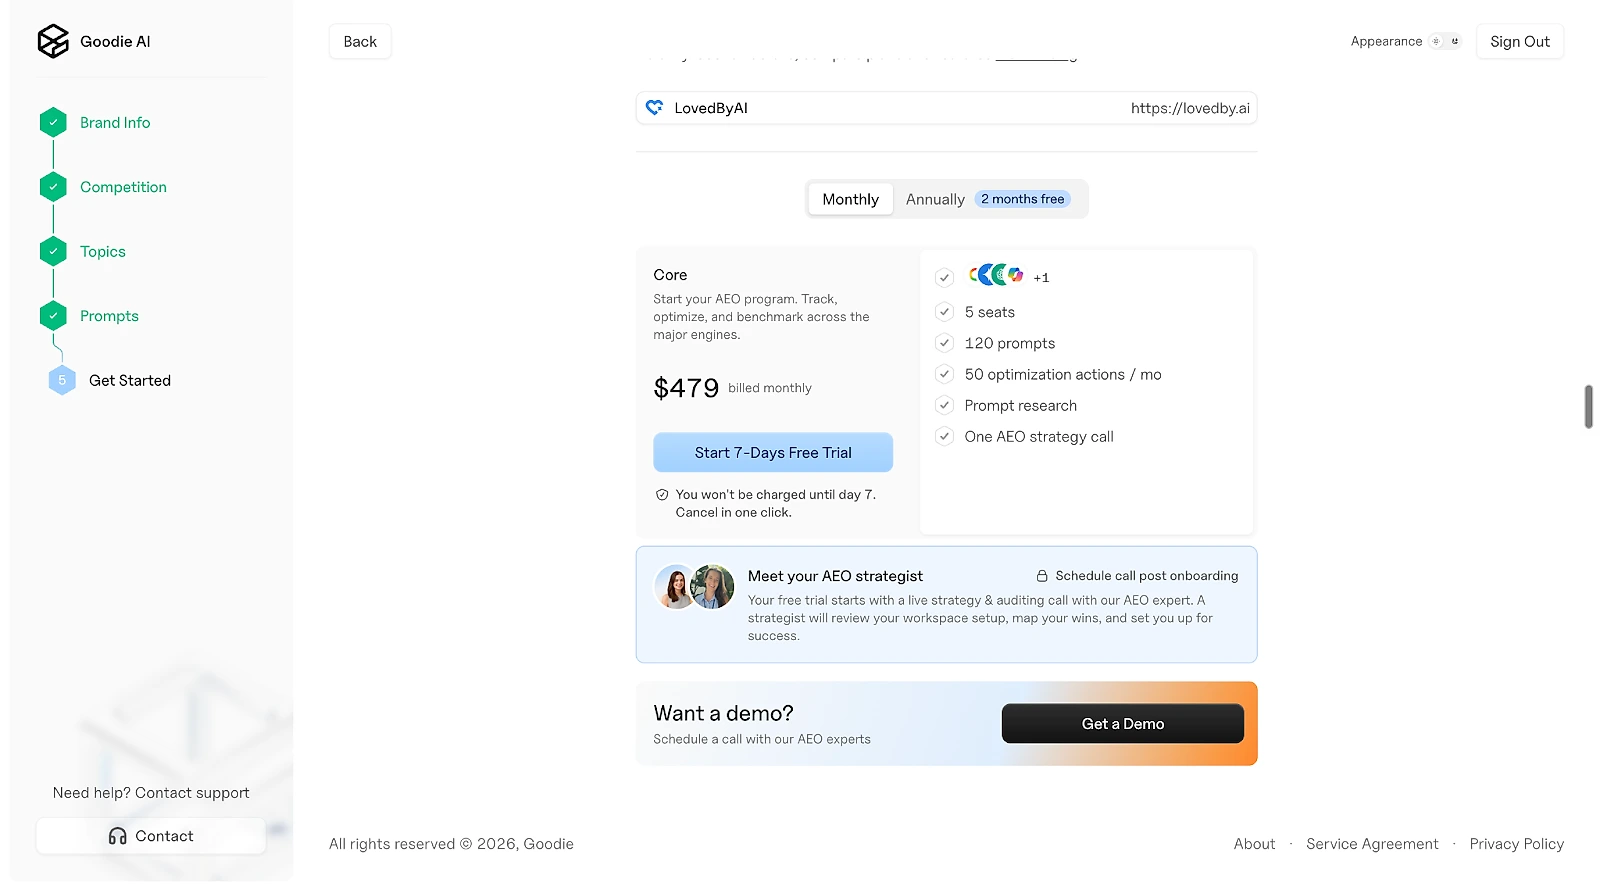Click the Back button
This screenshot has height=890, width=1600.
tap(360, 41)
